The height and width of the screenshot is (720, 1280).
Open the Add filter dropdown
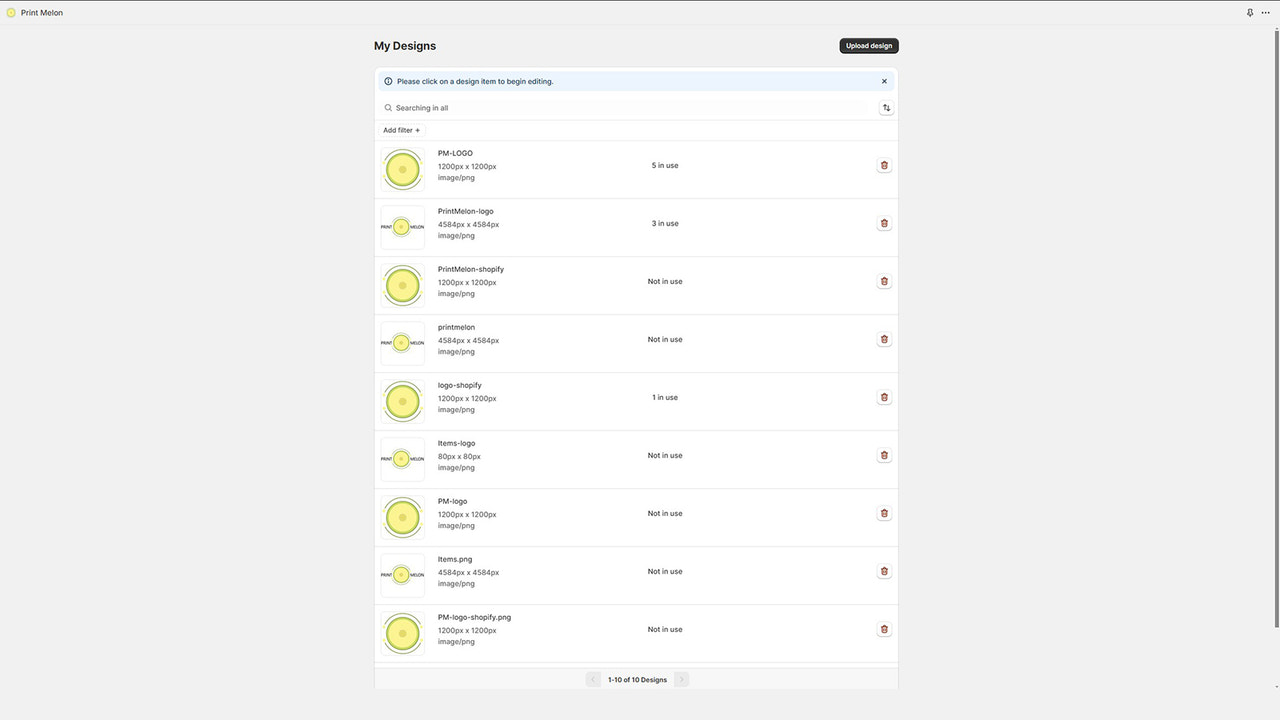click(x=401, y=130)
